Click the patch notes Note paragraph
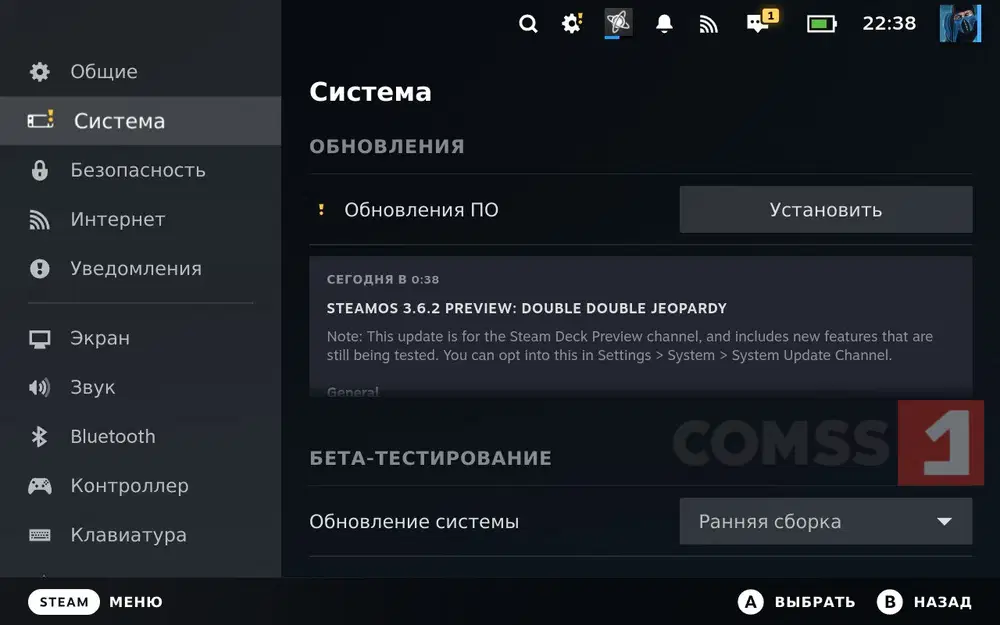The height and width of the screenshot is (625, 1000). click(629, 346)
